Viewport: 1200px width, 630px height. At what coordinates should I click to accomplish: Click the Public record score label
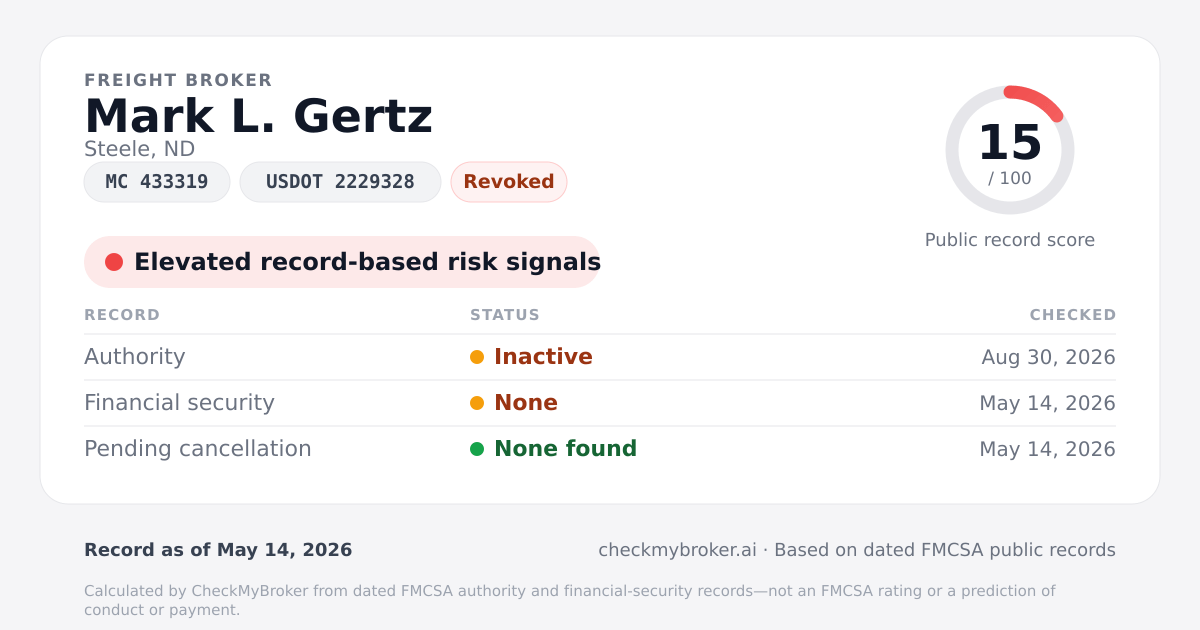click(1010, 240)
